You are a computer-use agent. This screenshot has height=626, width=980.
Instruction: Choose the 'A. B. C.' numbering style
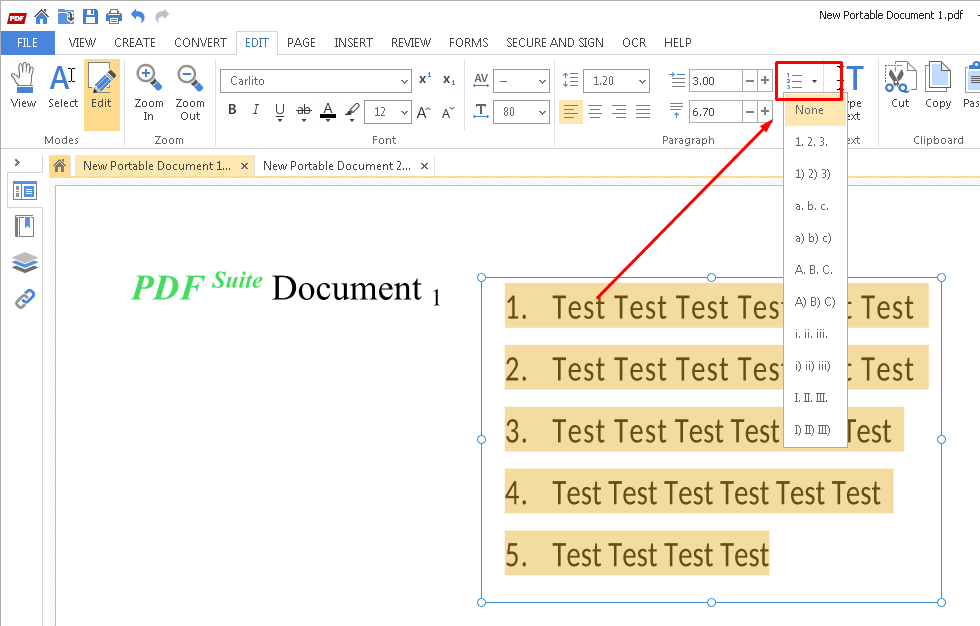(x=815, y=270)
